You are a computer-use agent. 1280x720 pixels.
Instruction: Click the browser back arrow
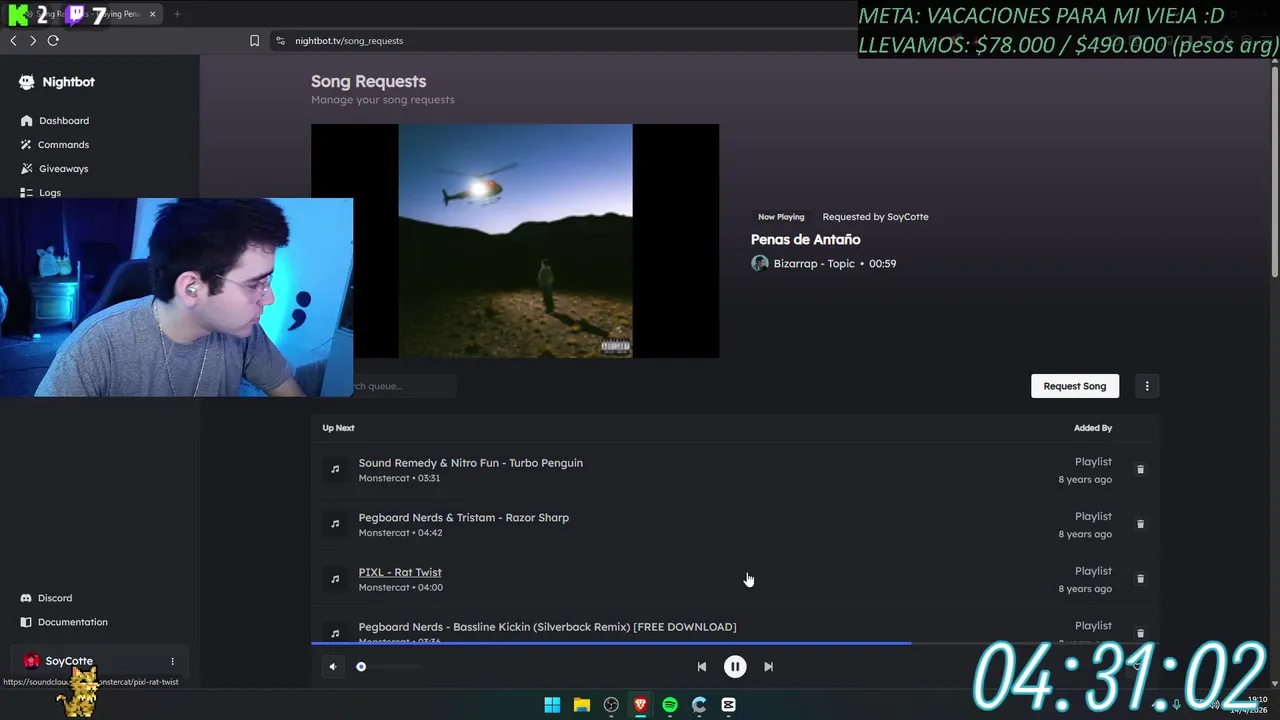[13, 41]
